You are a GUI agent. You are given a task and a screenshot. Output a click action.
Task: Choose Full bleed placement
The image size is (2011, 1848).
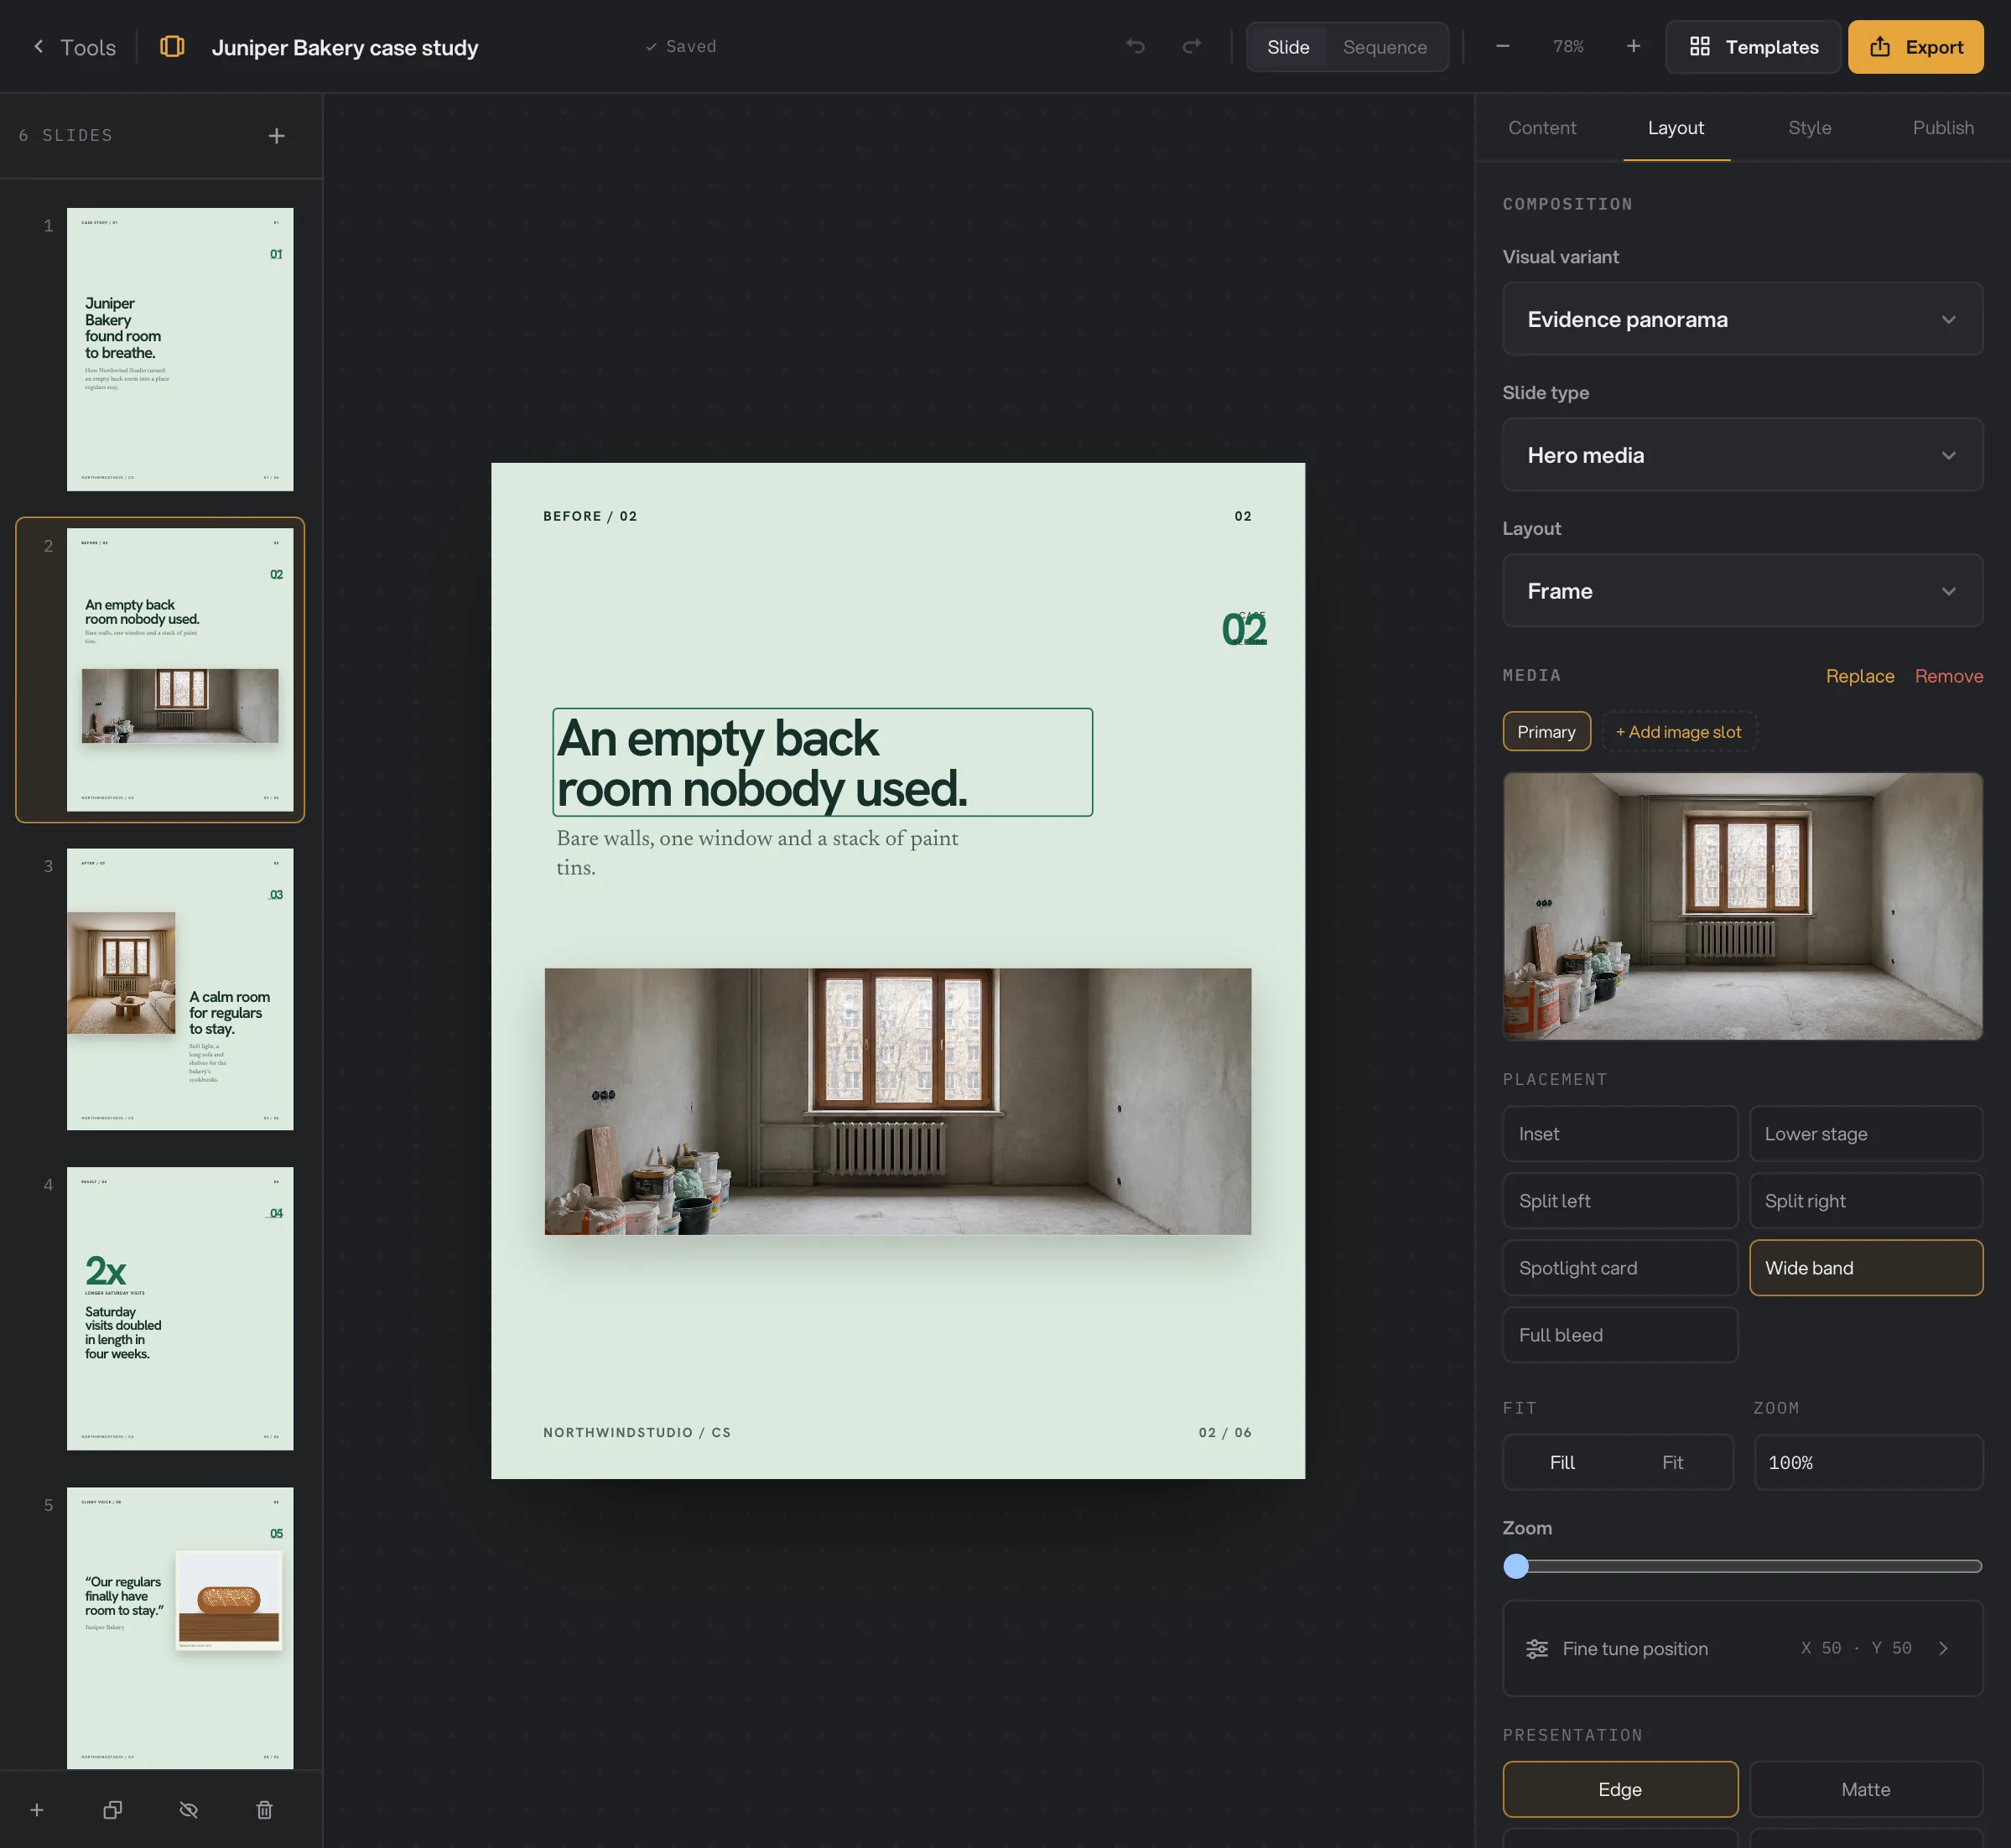pyautogui.click(x=1619, y=1335)
